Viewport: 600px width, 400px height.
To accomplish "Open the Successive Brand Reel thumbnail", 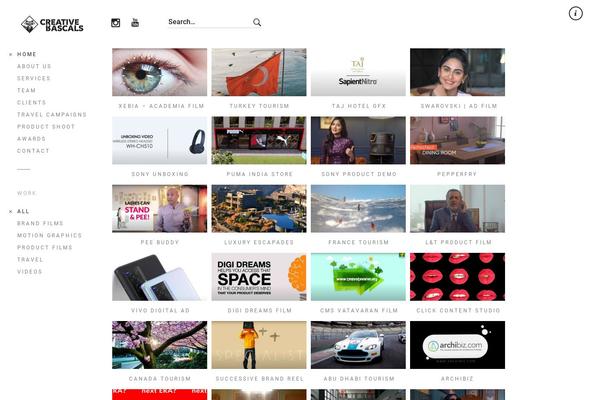I will pyautogui.click(x=259, y=345).
